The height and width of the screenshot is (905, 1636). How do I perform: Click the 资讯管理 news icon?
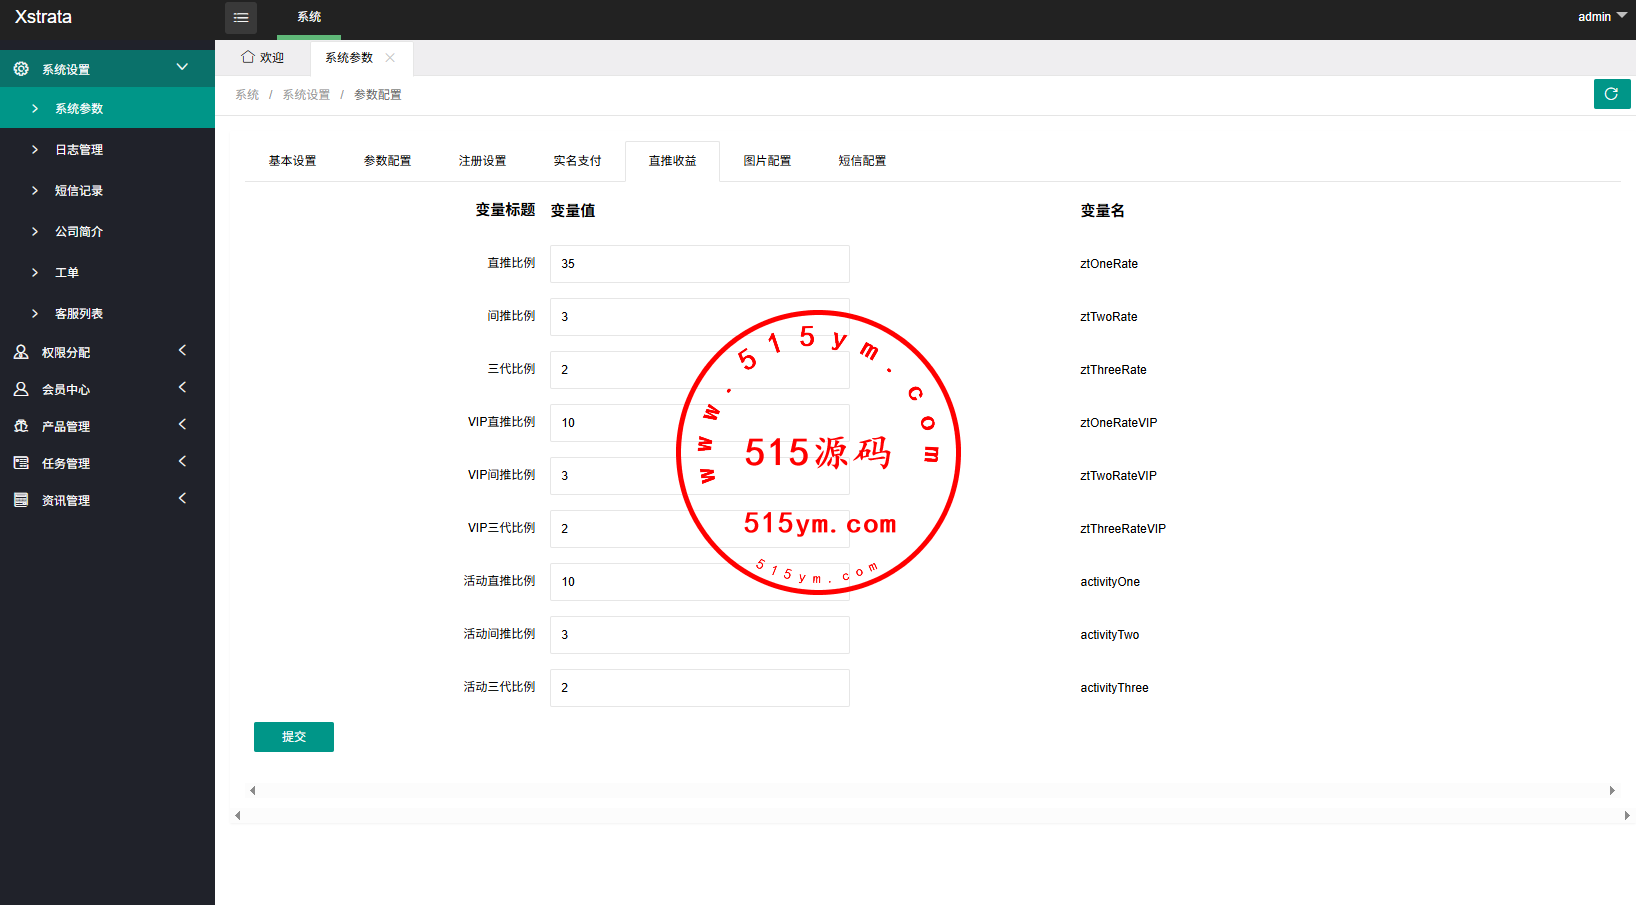pyautogui.click(x=21, y=500)
